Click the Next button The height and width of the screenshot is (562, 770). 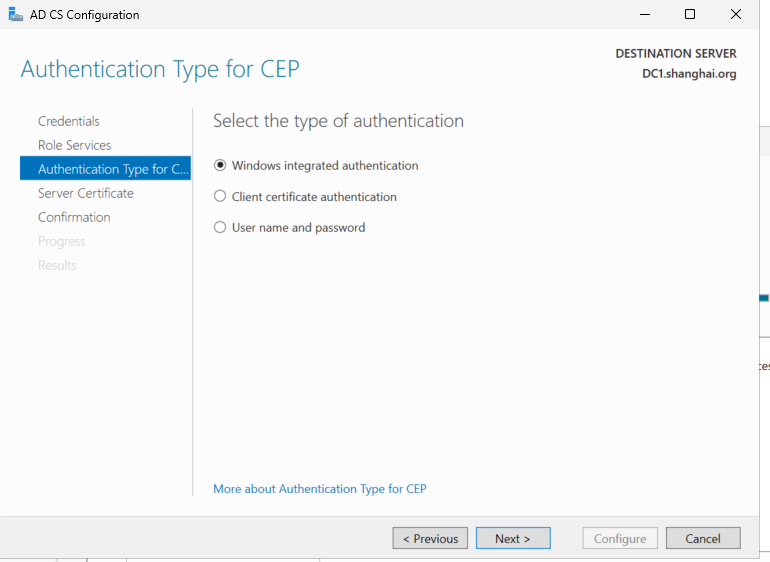[513, 538]
